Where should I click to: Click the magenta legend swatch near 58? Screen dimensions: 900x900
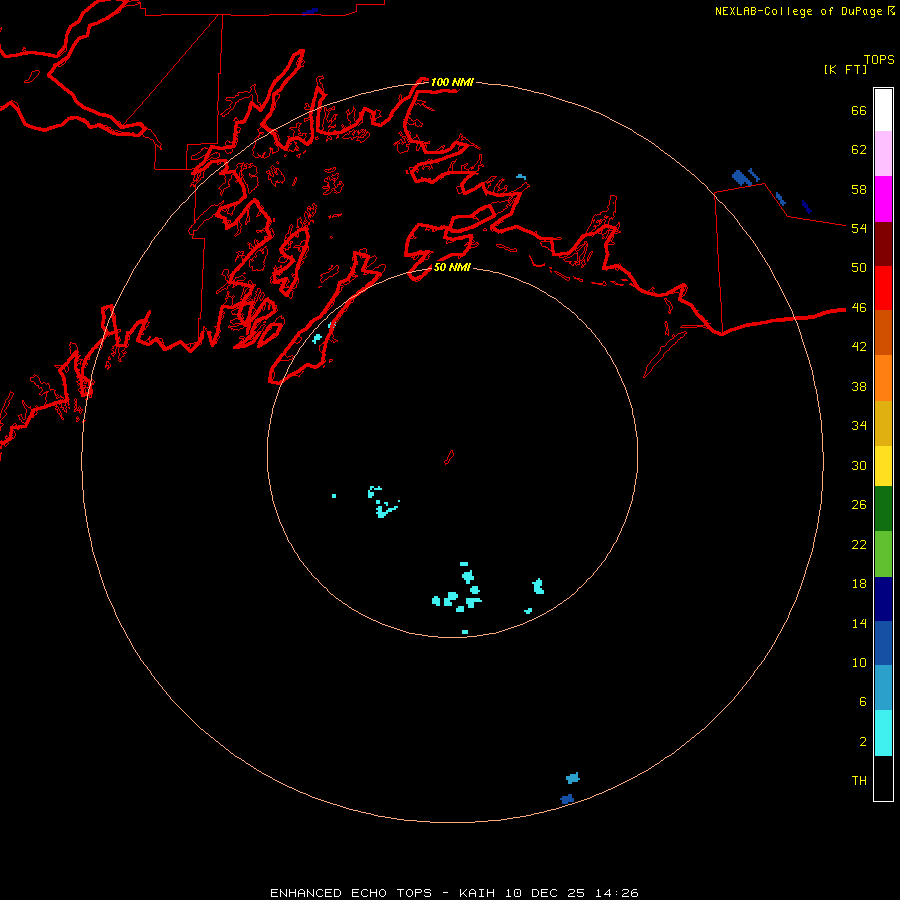883,199
